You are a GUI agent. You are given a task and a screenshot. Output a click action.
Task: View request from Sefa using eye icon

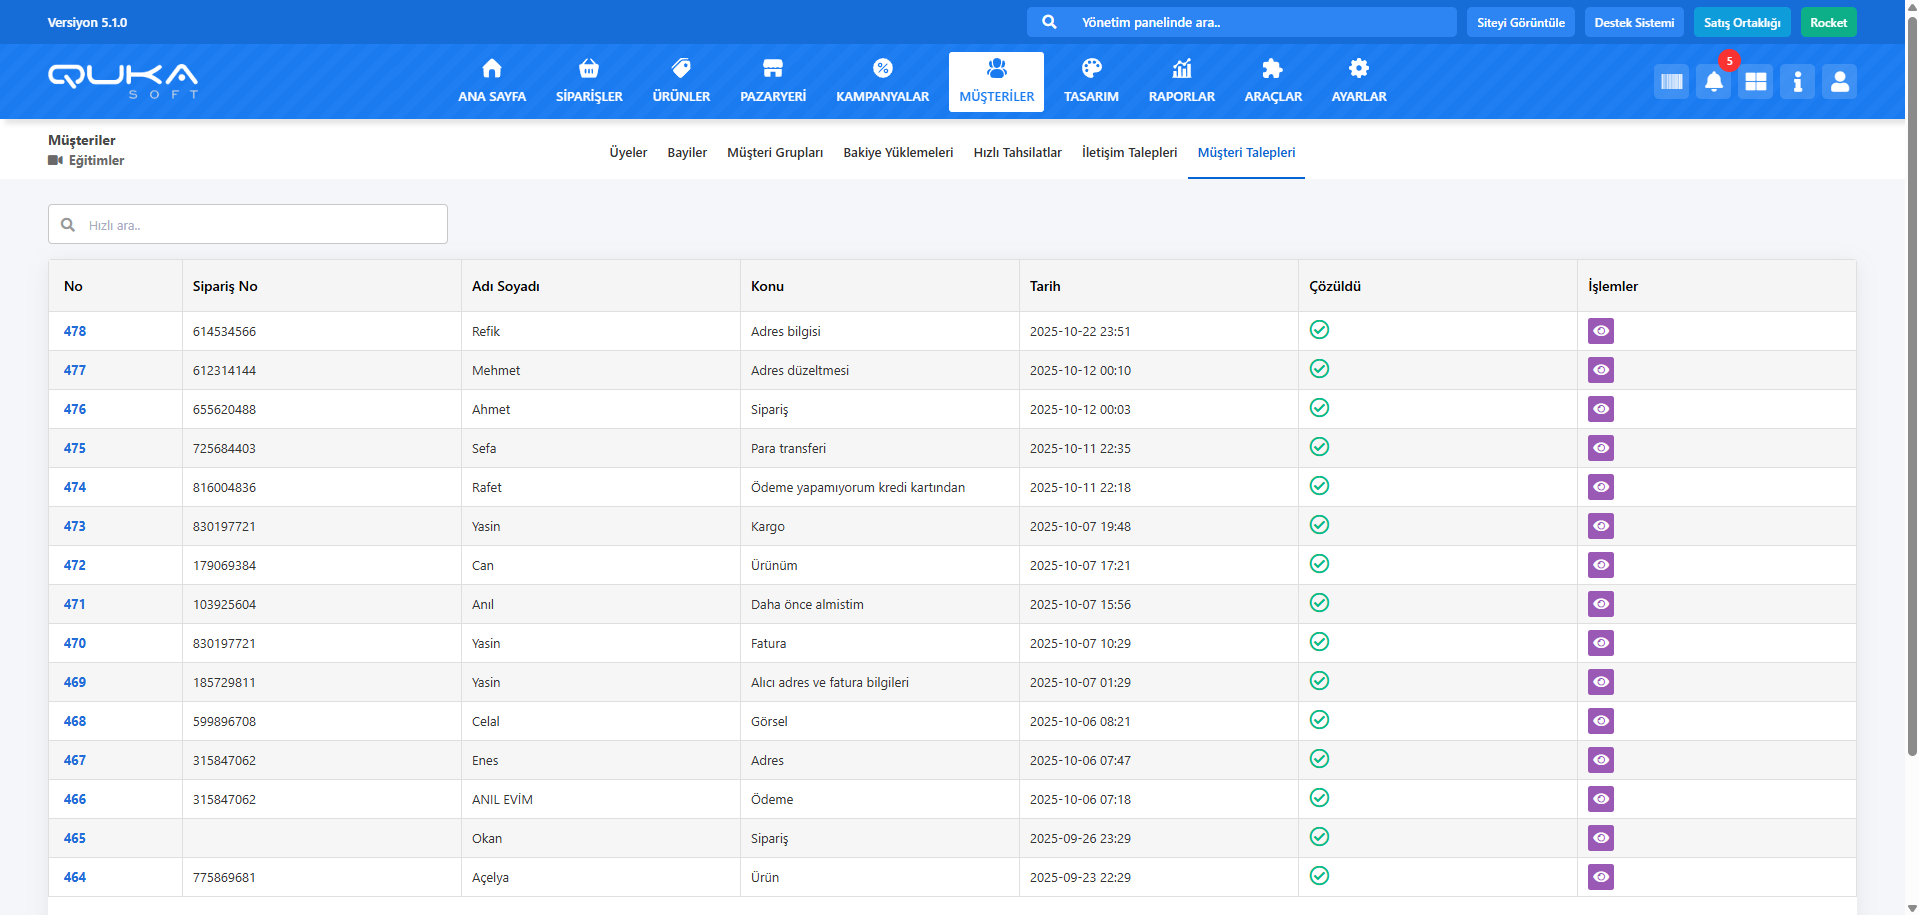[x=1600, y=448]
